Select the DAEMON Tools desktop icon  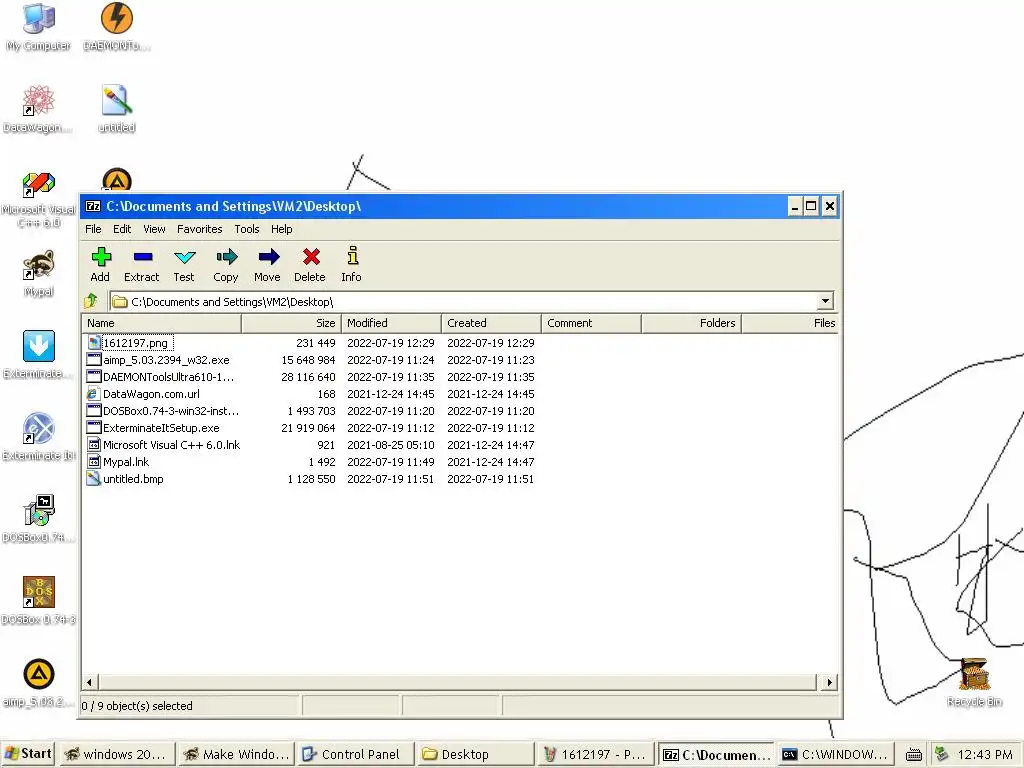pos(116,18)
